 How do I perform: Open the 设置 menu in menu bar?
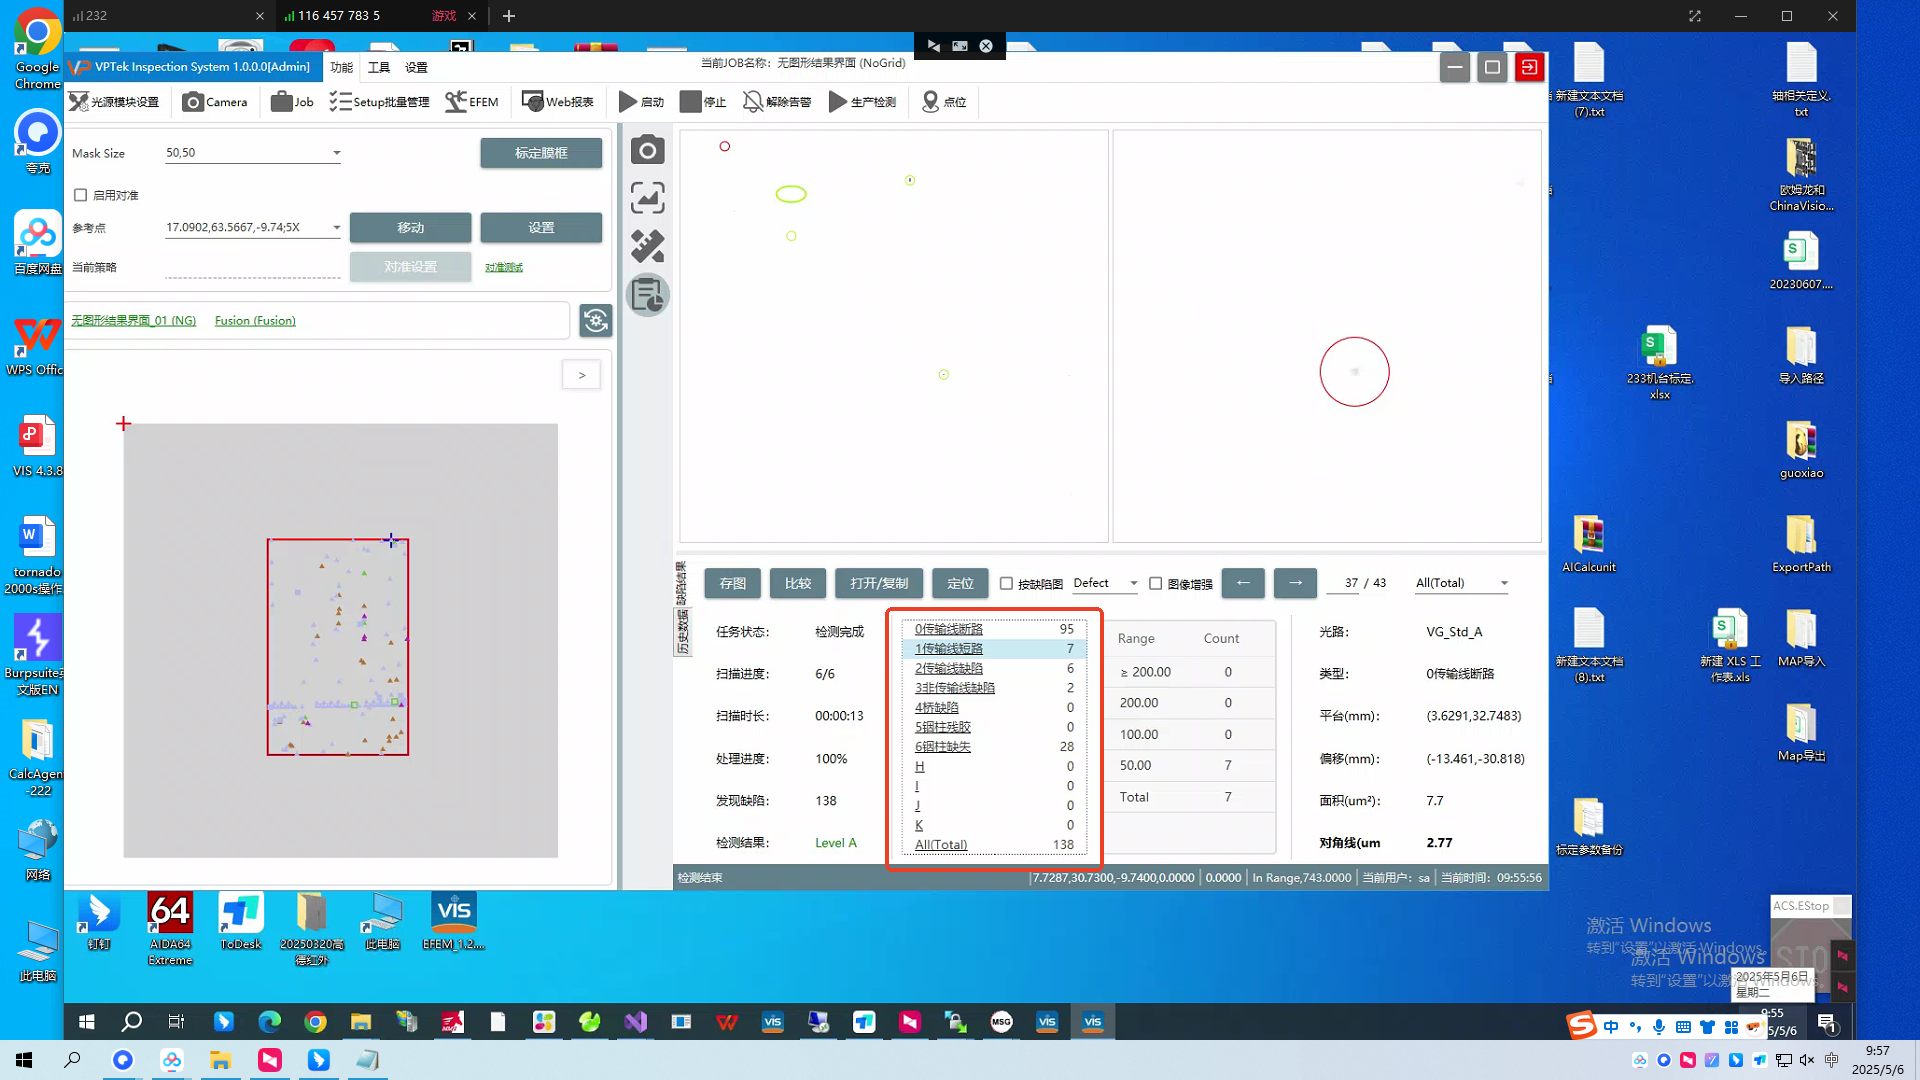coord(416,67)
